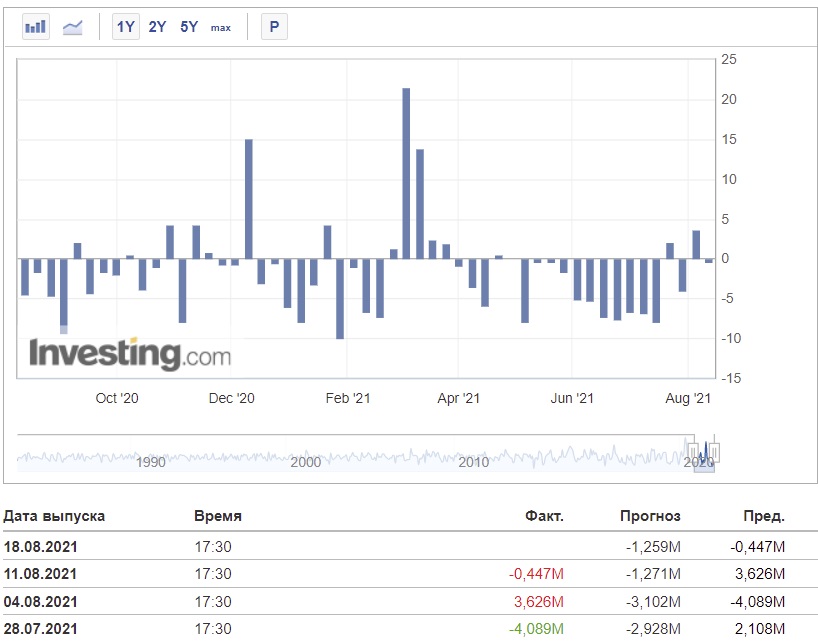
Task: Click the tallest bar in March '21
Action: click(406, 173)
